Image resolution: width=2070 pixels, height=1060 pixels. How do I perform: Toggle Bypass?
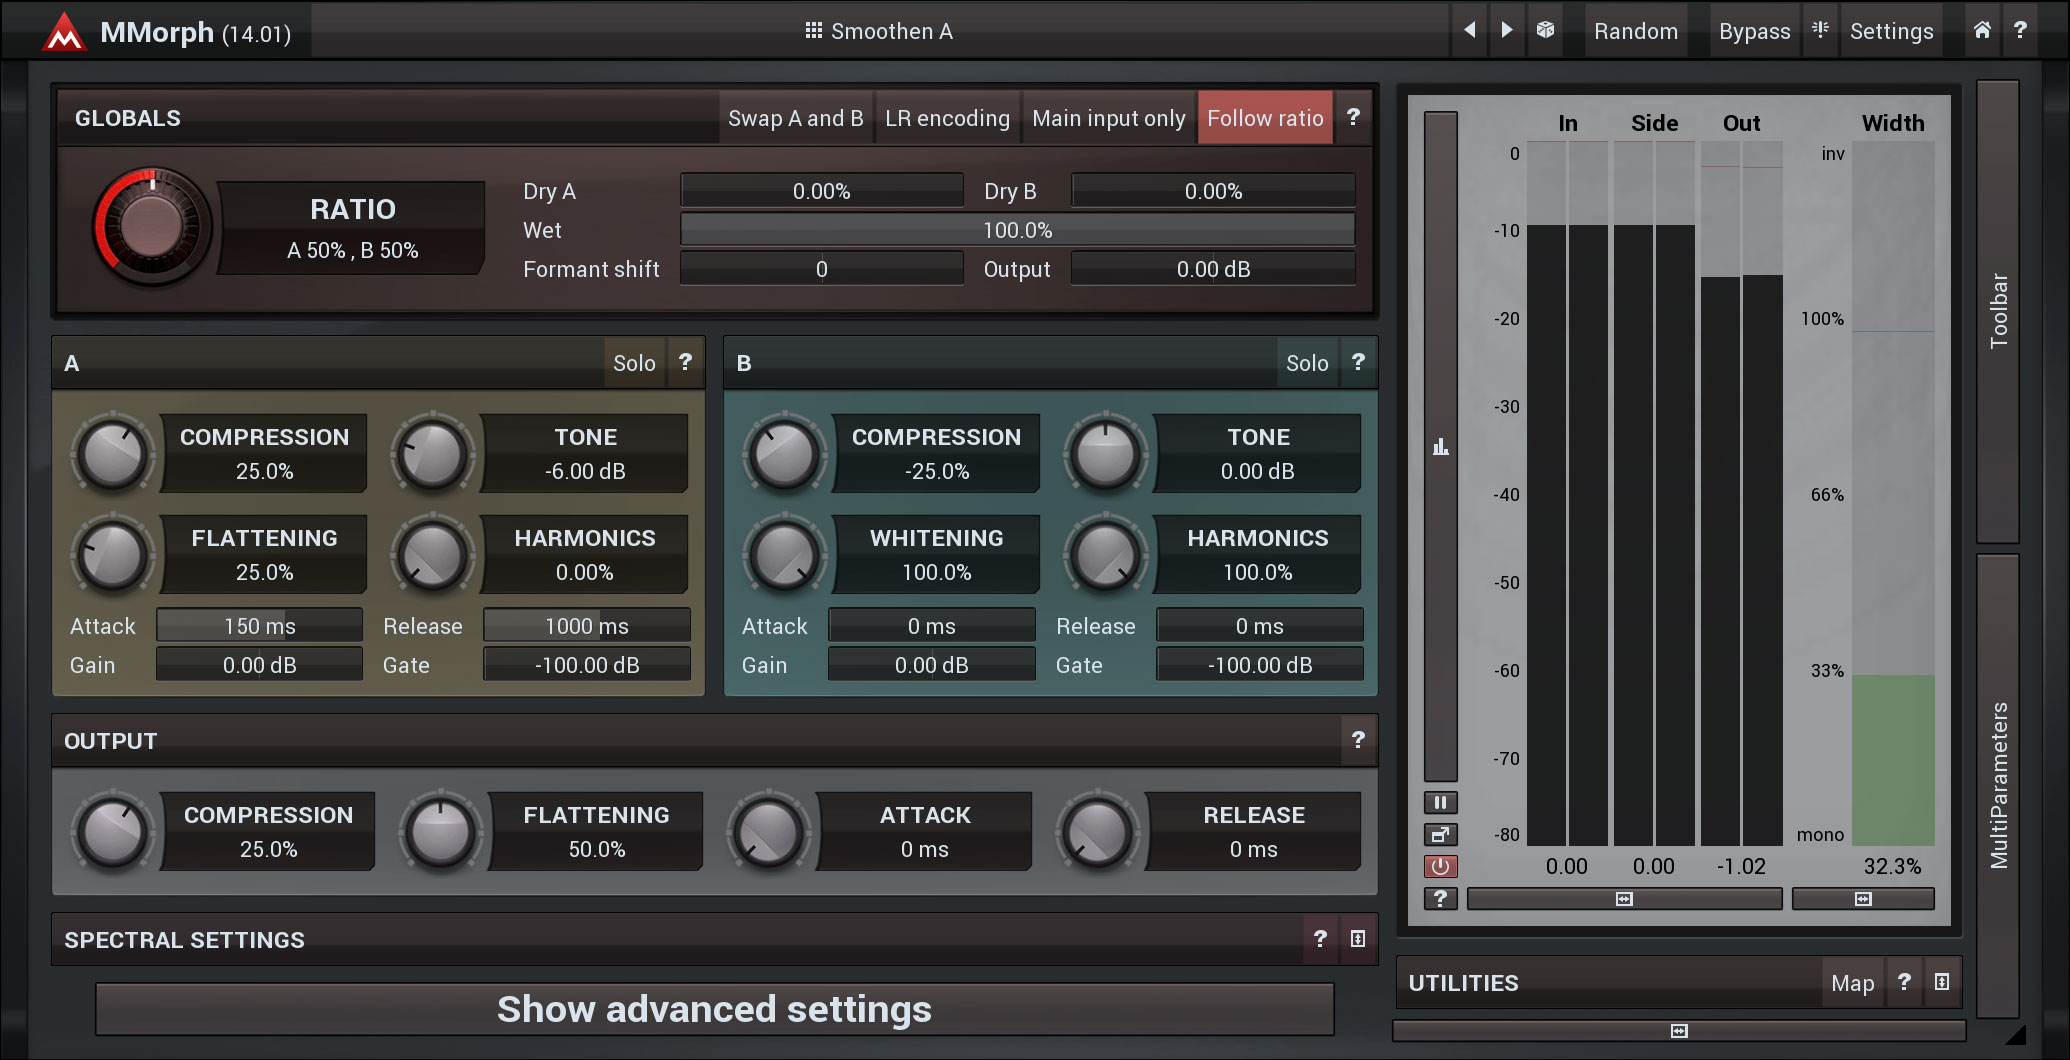pyautogui.click(x=1754, y=31)
